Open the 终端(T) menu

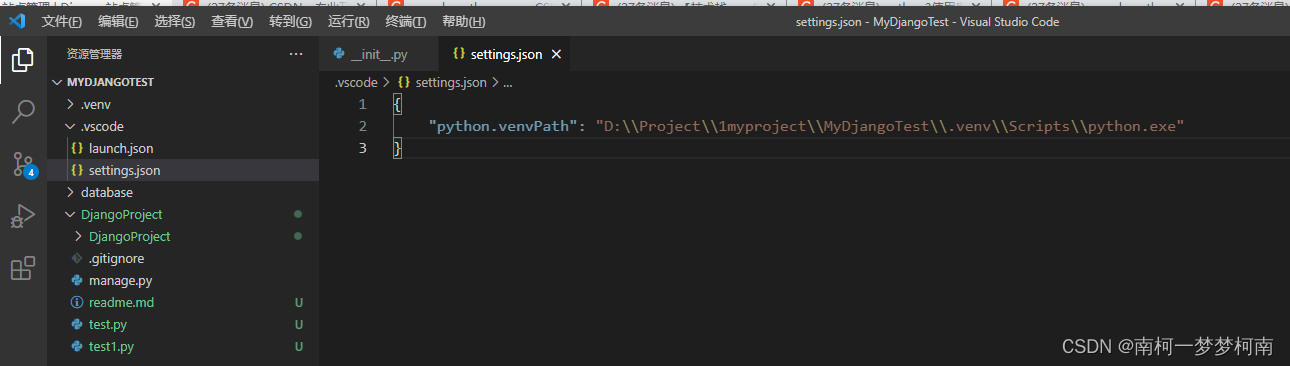coord(405,21)
